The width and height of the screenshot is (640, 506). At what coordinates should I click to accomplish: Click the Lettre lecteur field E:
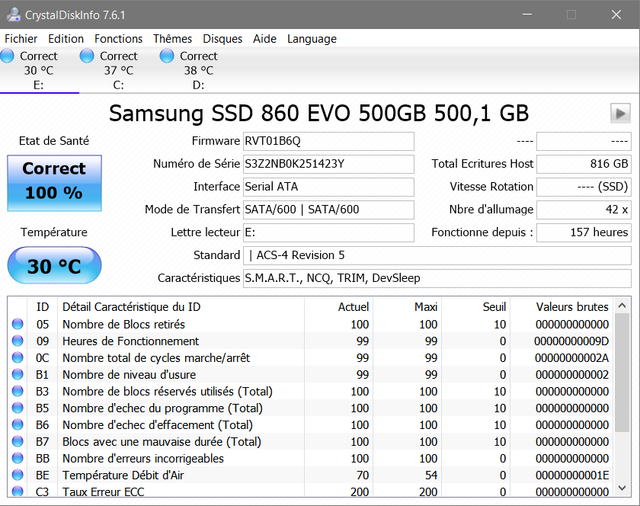[329, 233]
